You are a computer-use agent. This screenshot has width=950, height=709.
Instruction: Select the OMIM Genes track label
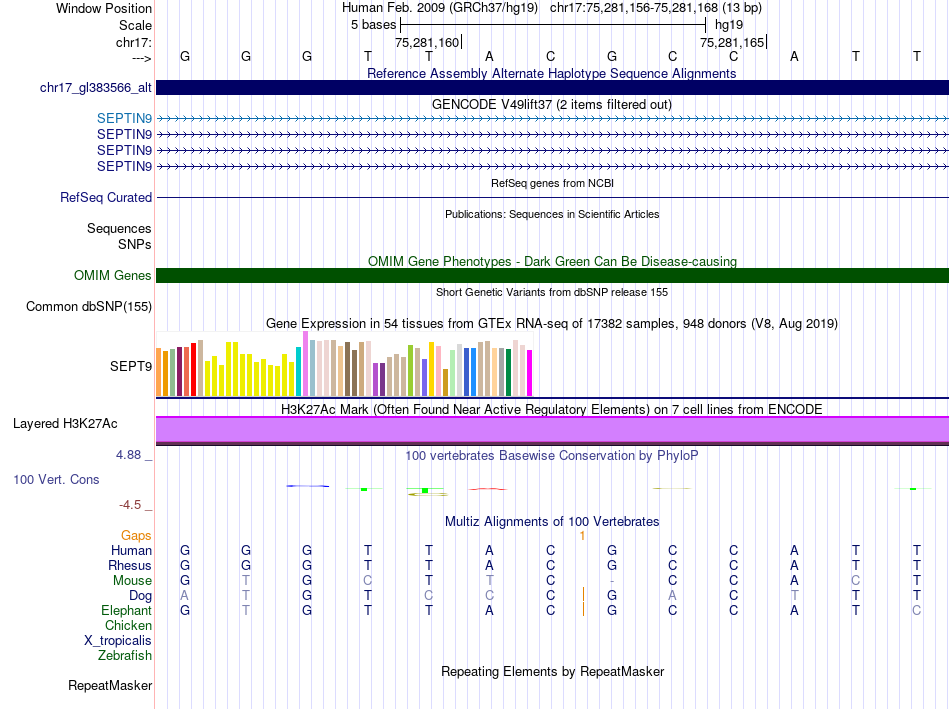113,276
